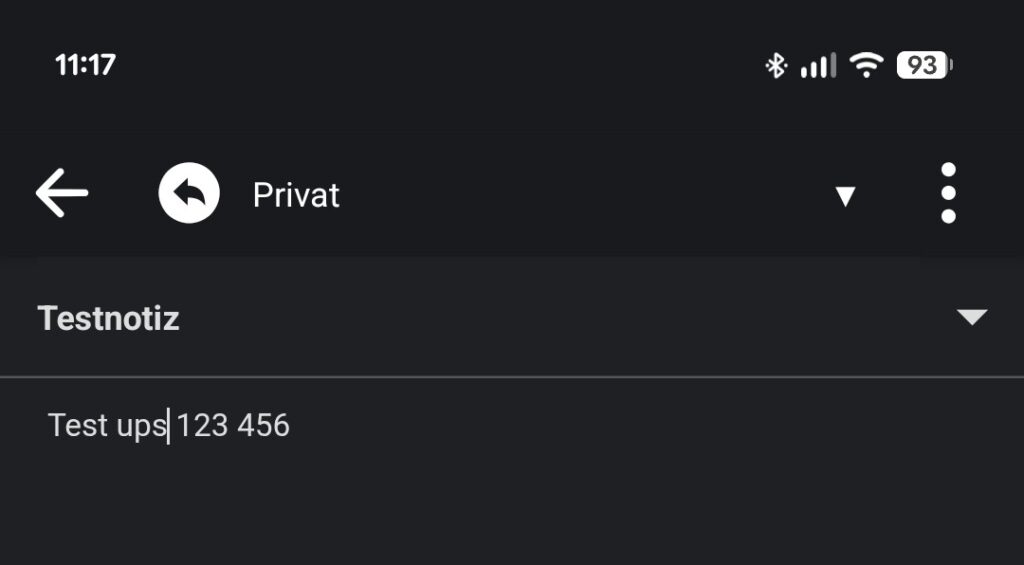Click the circular reply-arrow icon beside Privat
1024x565 pixels.
[189, 194]
